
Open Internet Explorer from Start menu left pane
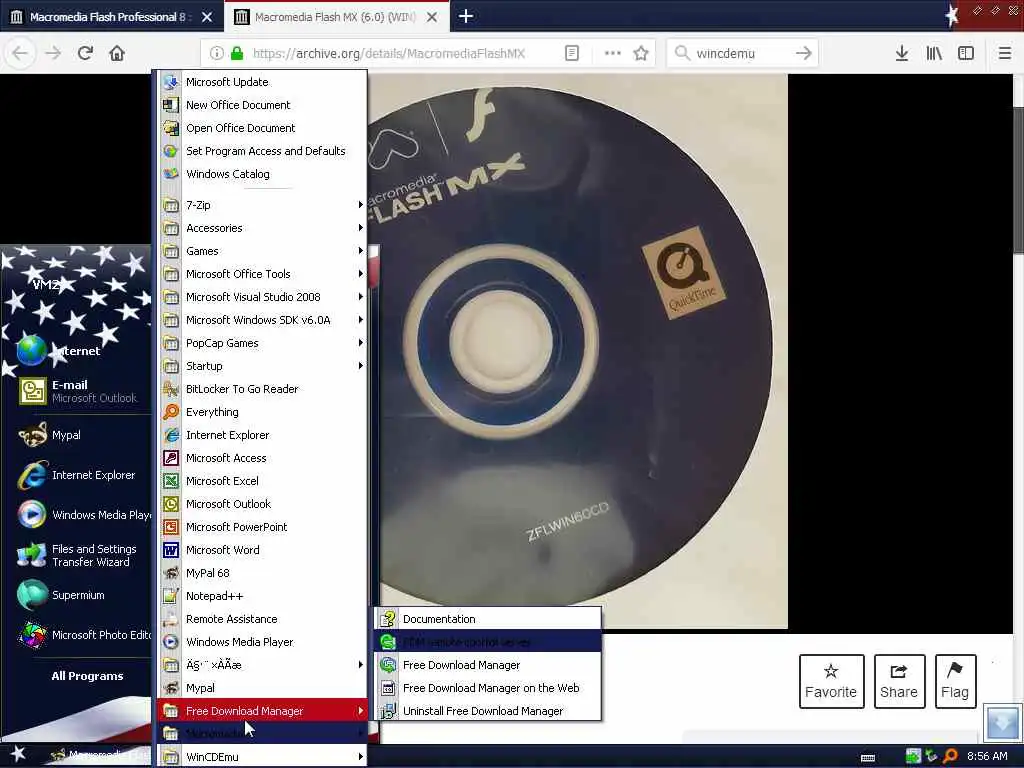[77, 475]
